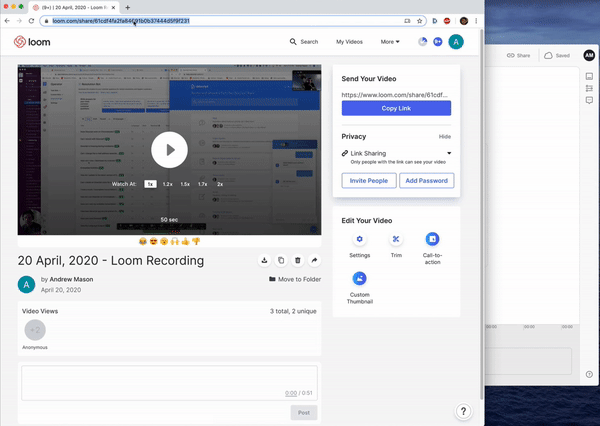The image size is (600, 426).
Task: Delete the video with the trash icon
Action: pos(298,260)
